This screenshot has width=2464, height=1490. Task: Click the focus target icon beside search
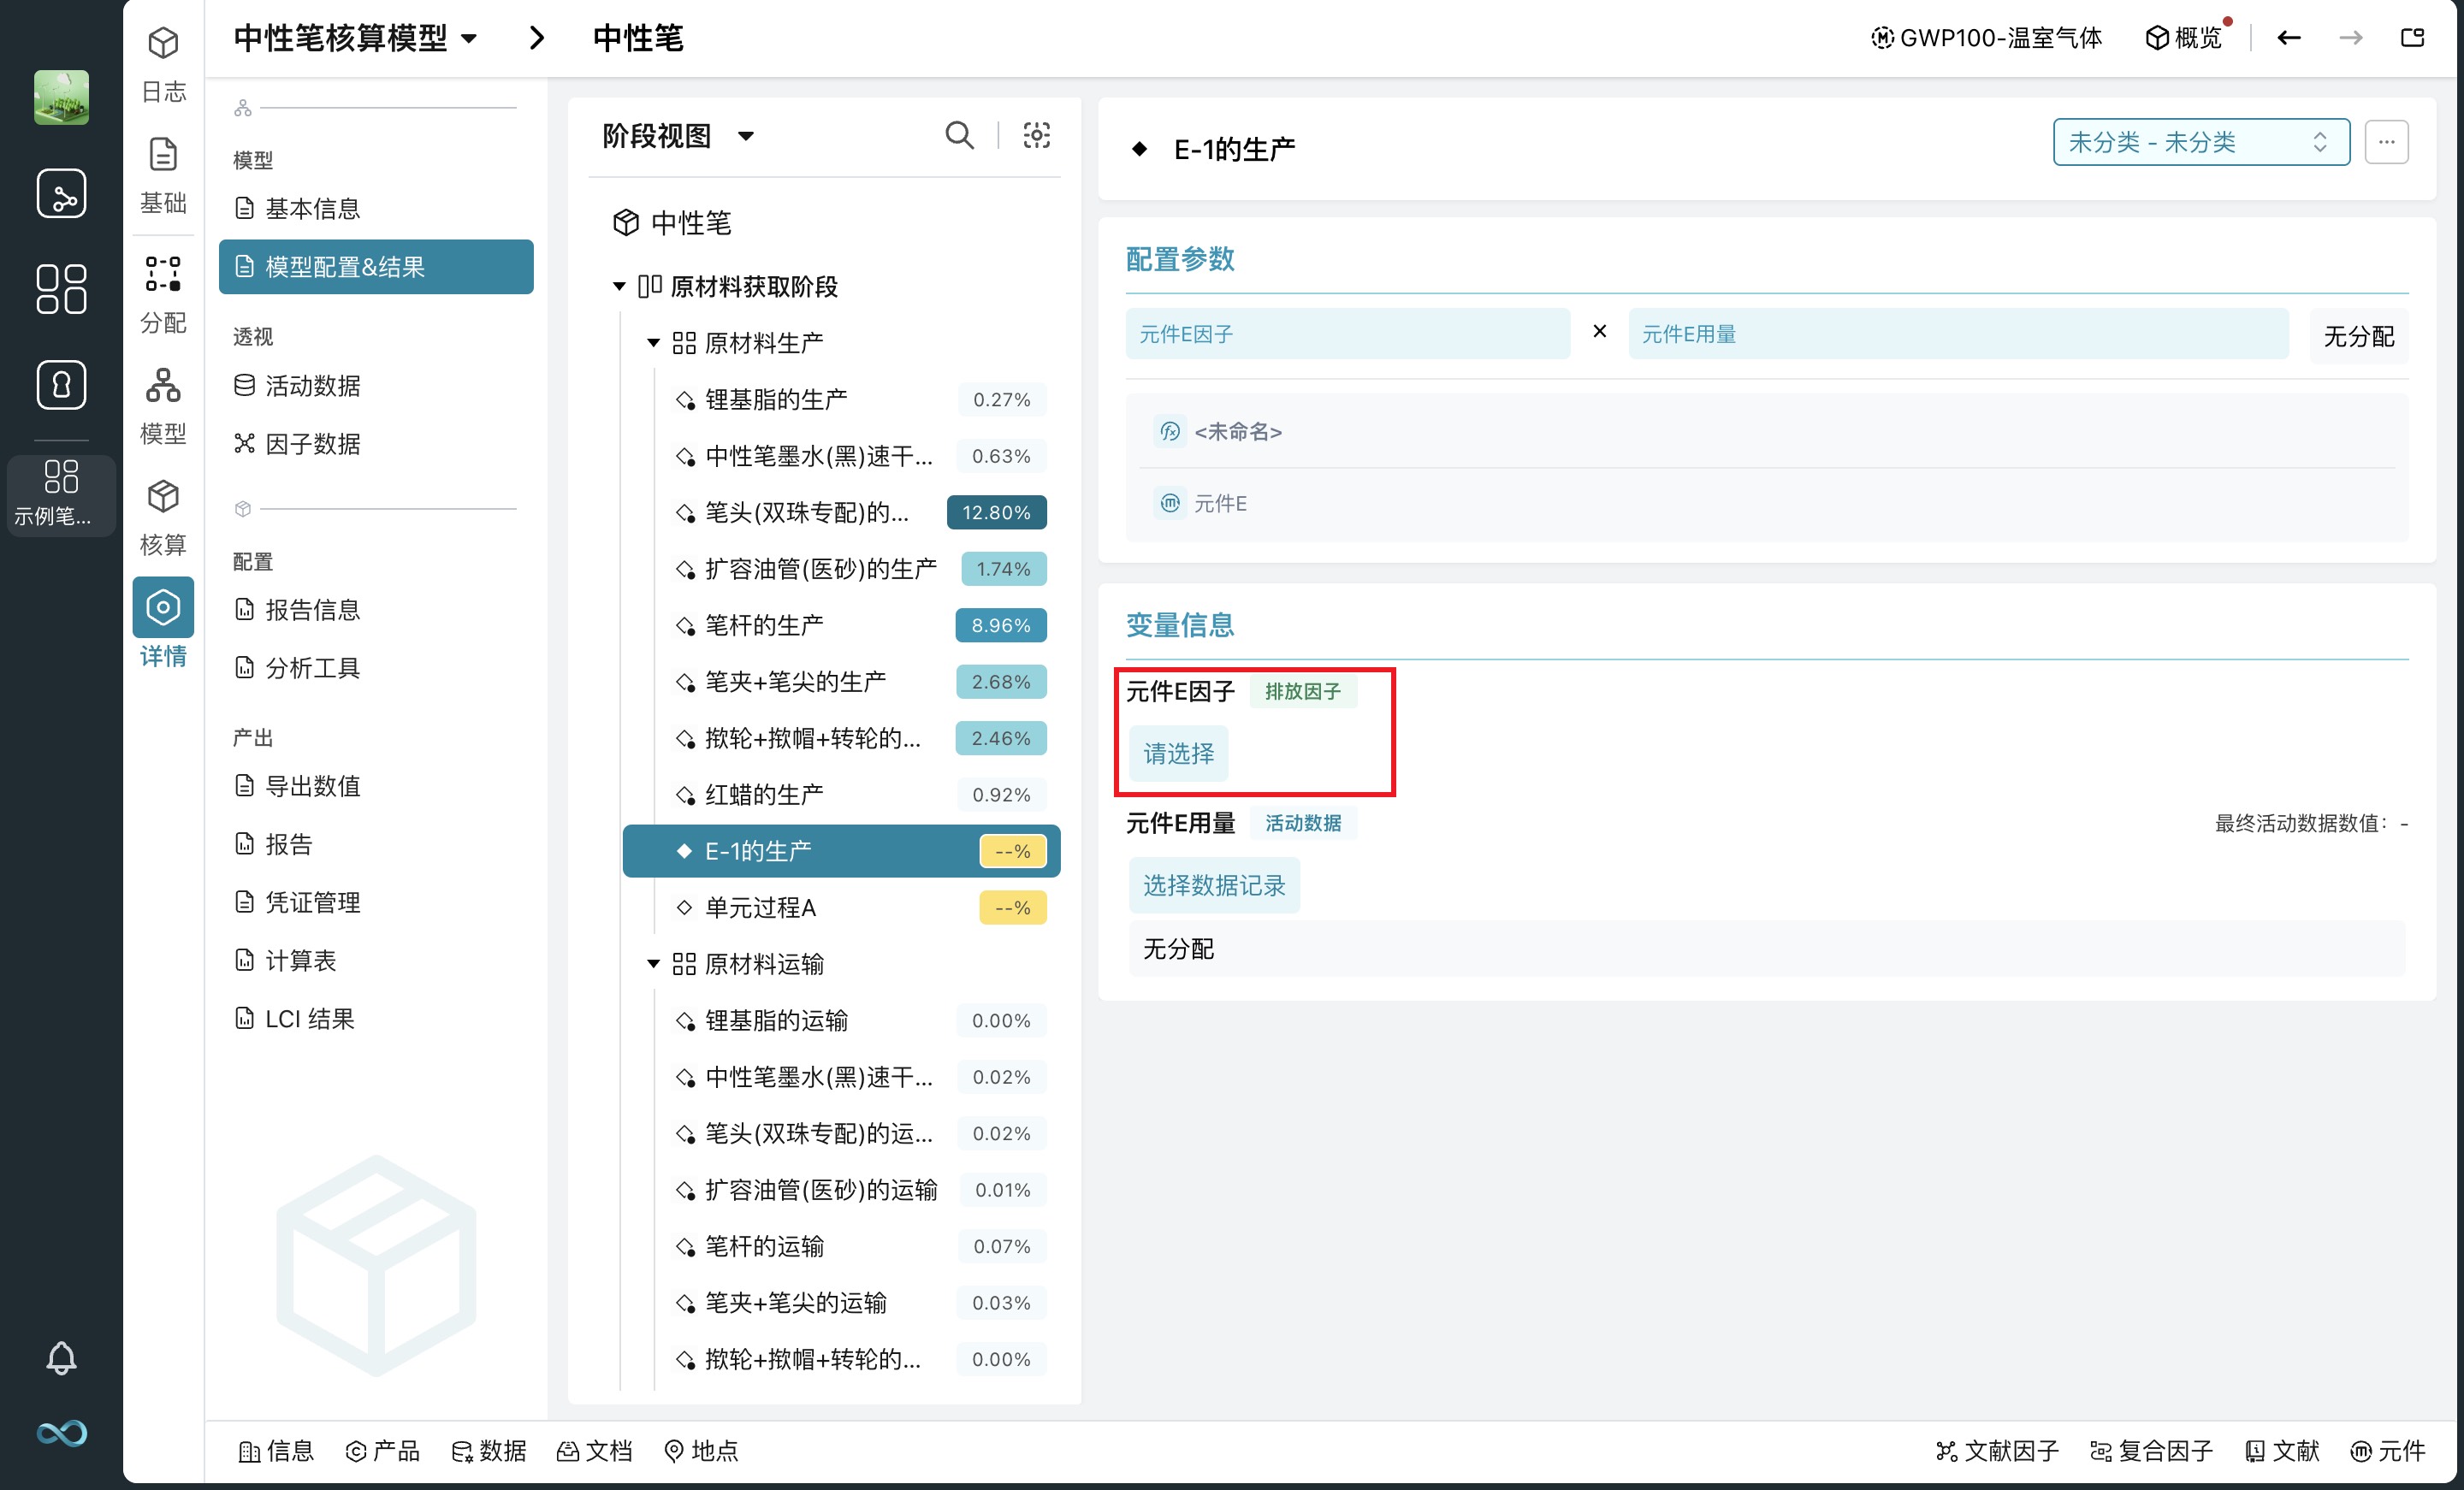[x=1036, y=135]
